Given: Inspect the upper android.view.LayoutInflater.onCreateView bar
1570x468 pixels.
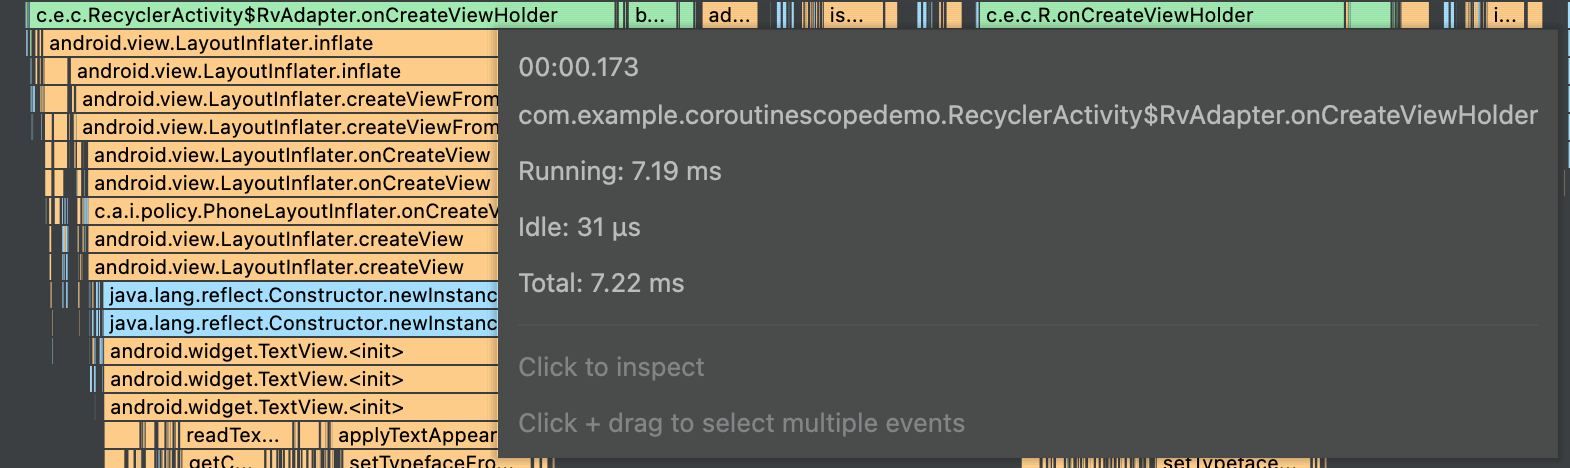Looking at the screenshot, I should point(292,155).
